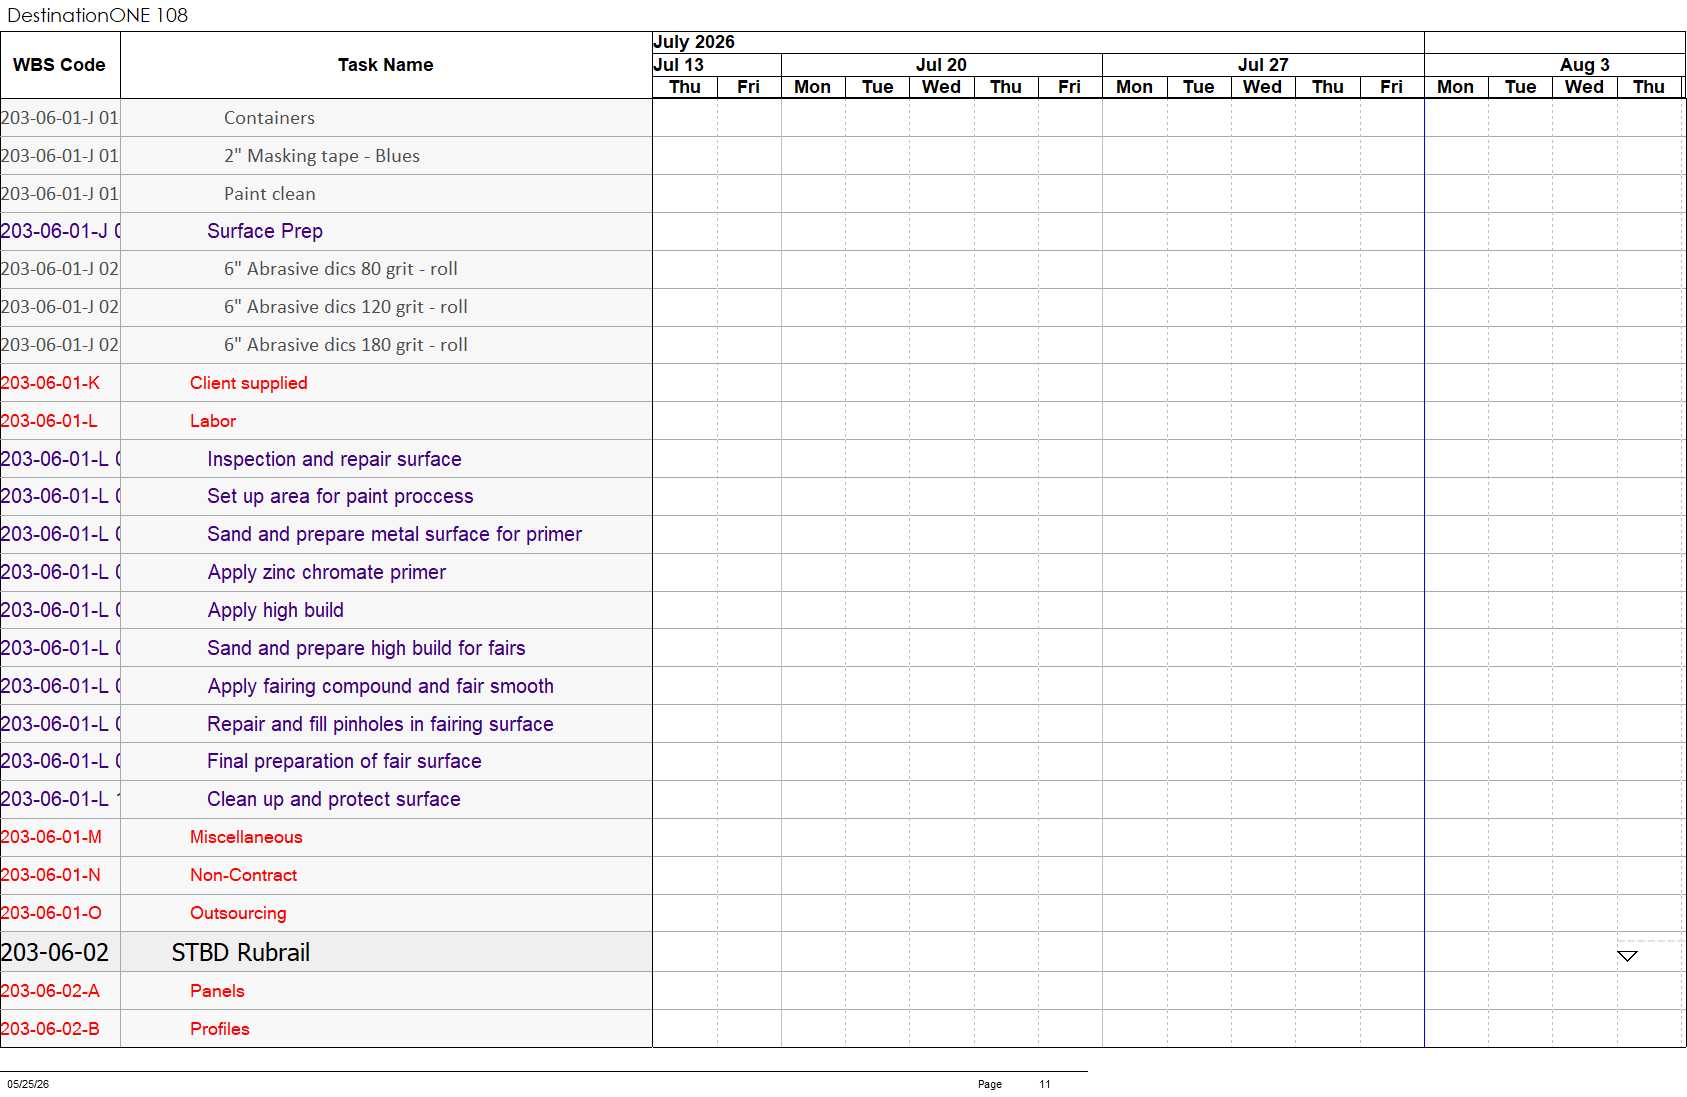
Task: Click the Jul 27 week header
Action: point(1263,65)
